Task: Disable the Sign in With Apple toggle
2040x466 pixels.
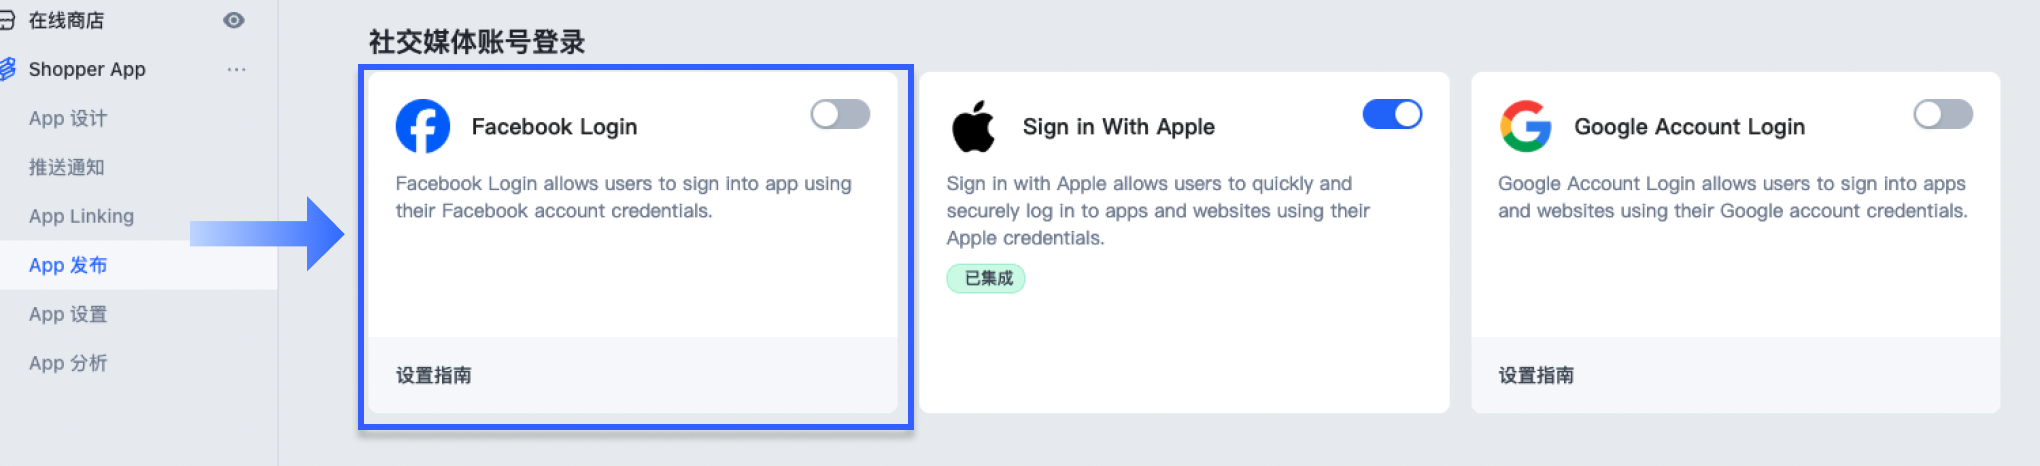Action: pyautogui.click(x=1392, y=114)
